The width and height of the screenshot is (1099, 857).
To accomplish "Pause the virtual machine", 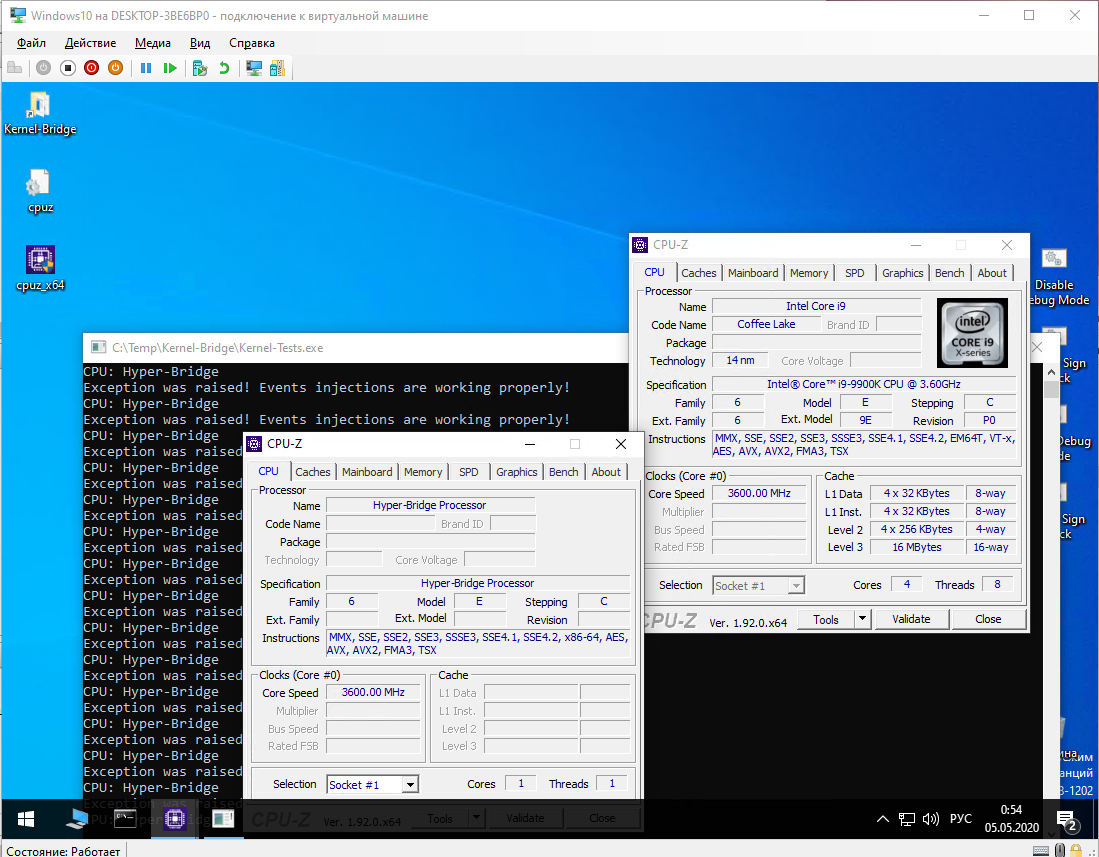I will [x=146, y=68].
